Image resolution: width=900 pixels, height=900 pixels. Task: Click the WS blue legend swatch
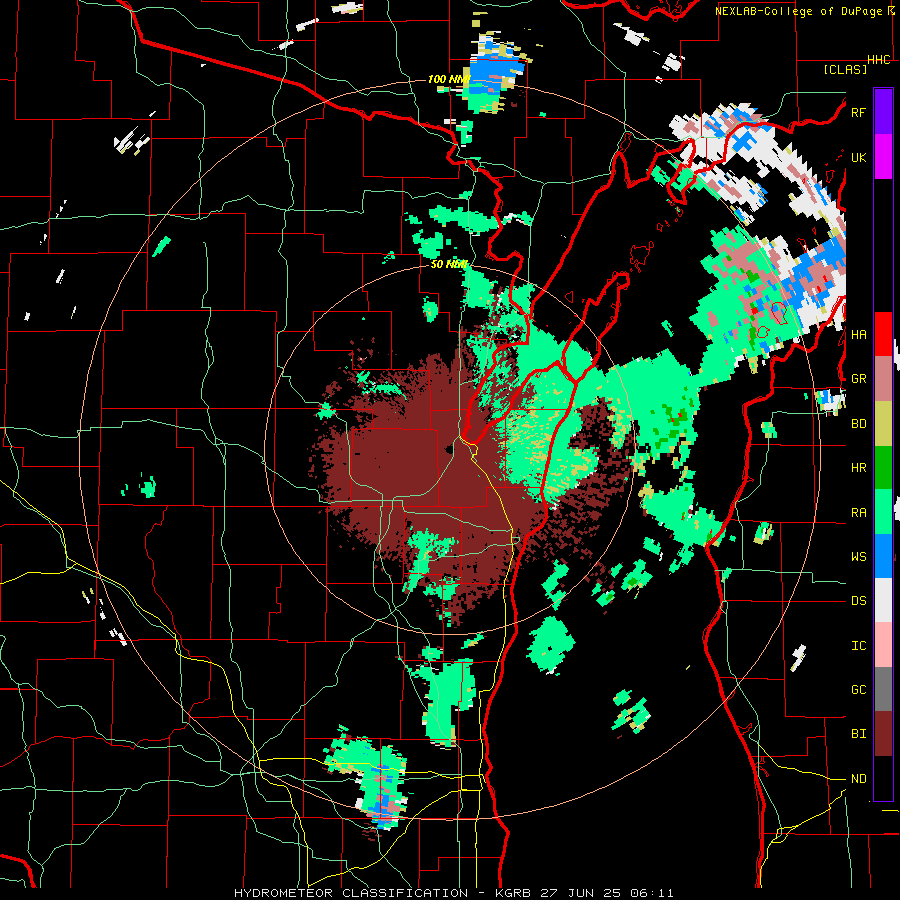click(x=883, y=556)
